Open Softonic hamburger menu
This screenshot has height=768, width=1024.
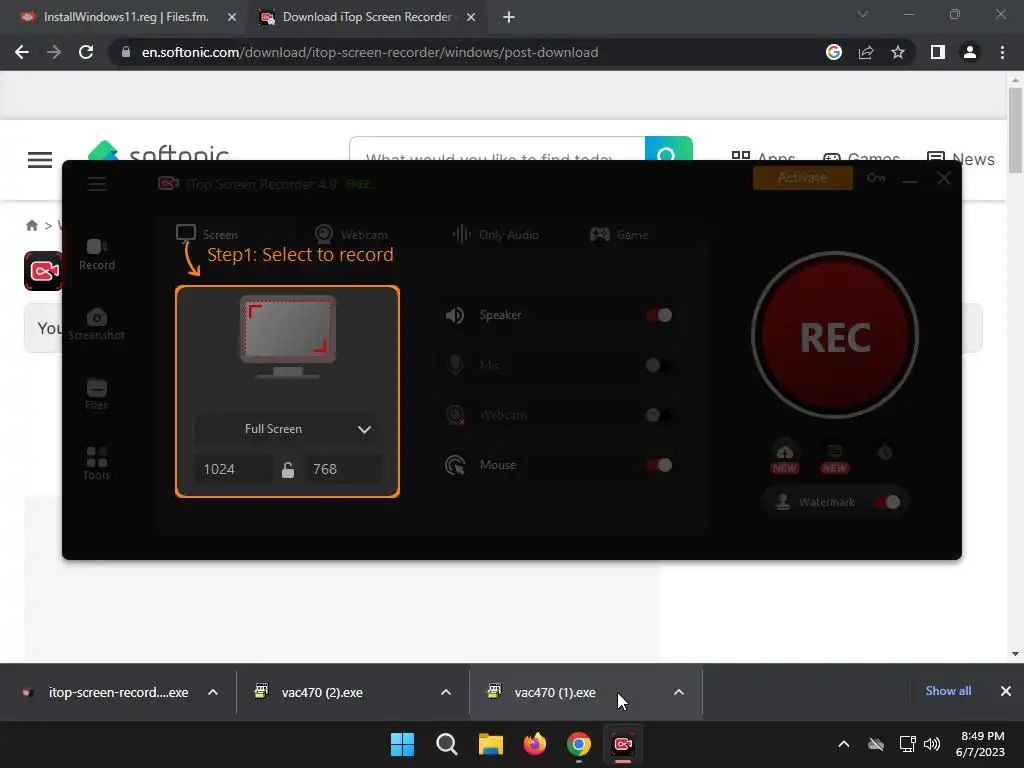pyautogui.click(x=40, y=159)
